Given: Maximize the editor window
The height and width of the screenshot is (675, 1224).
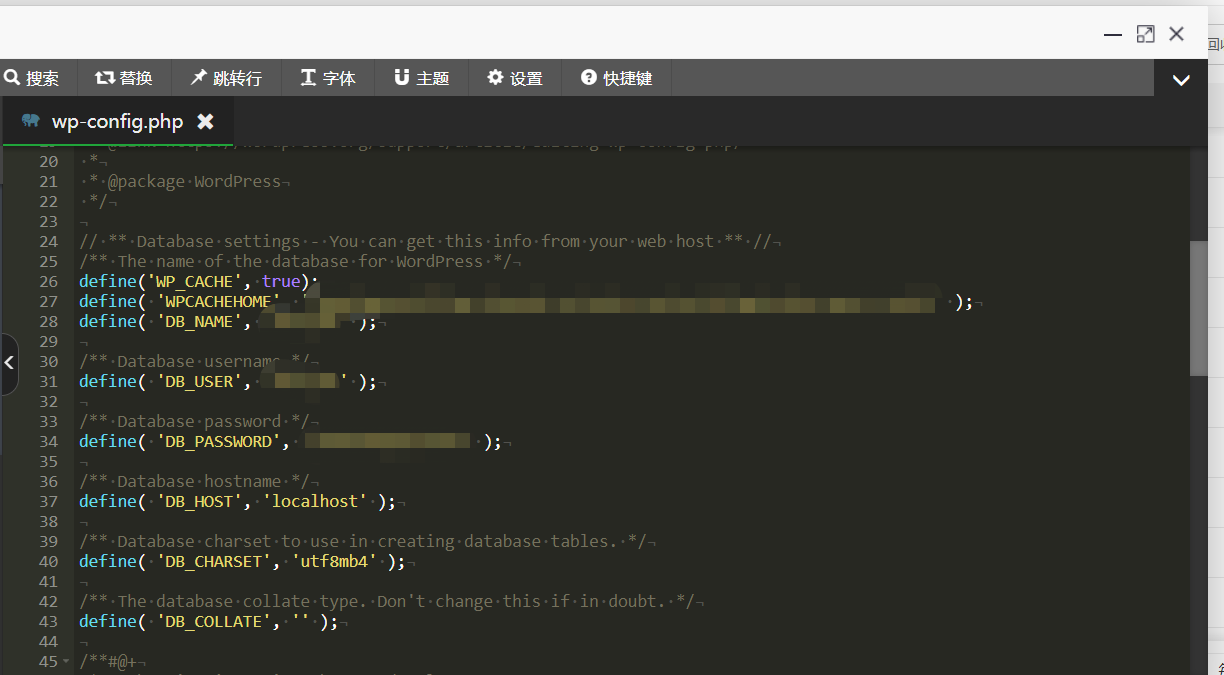Looking at the screenshot, I should 1145,34.
